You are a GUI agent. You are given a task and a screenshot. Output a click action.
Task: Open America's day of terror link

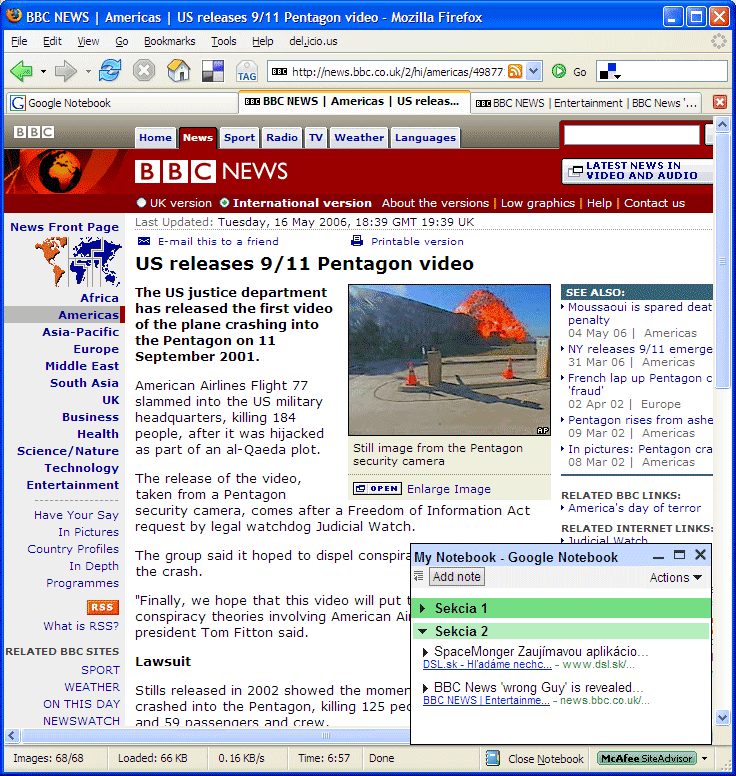click(x=635, y=508)
